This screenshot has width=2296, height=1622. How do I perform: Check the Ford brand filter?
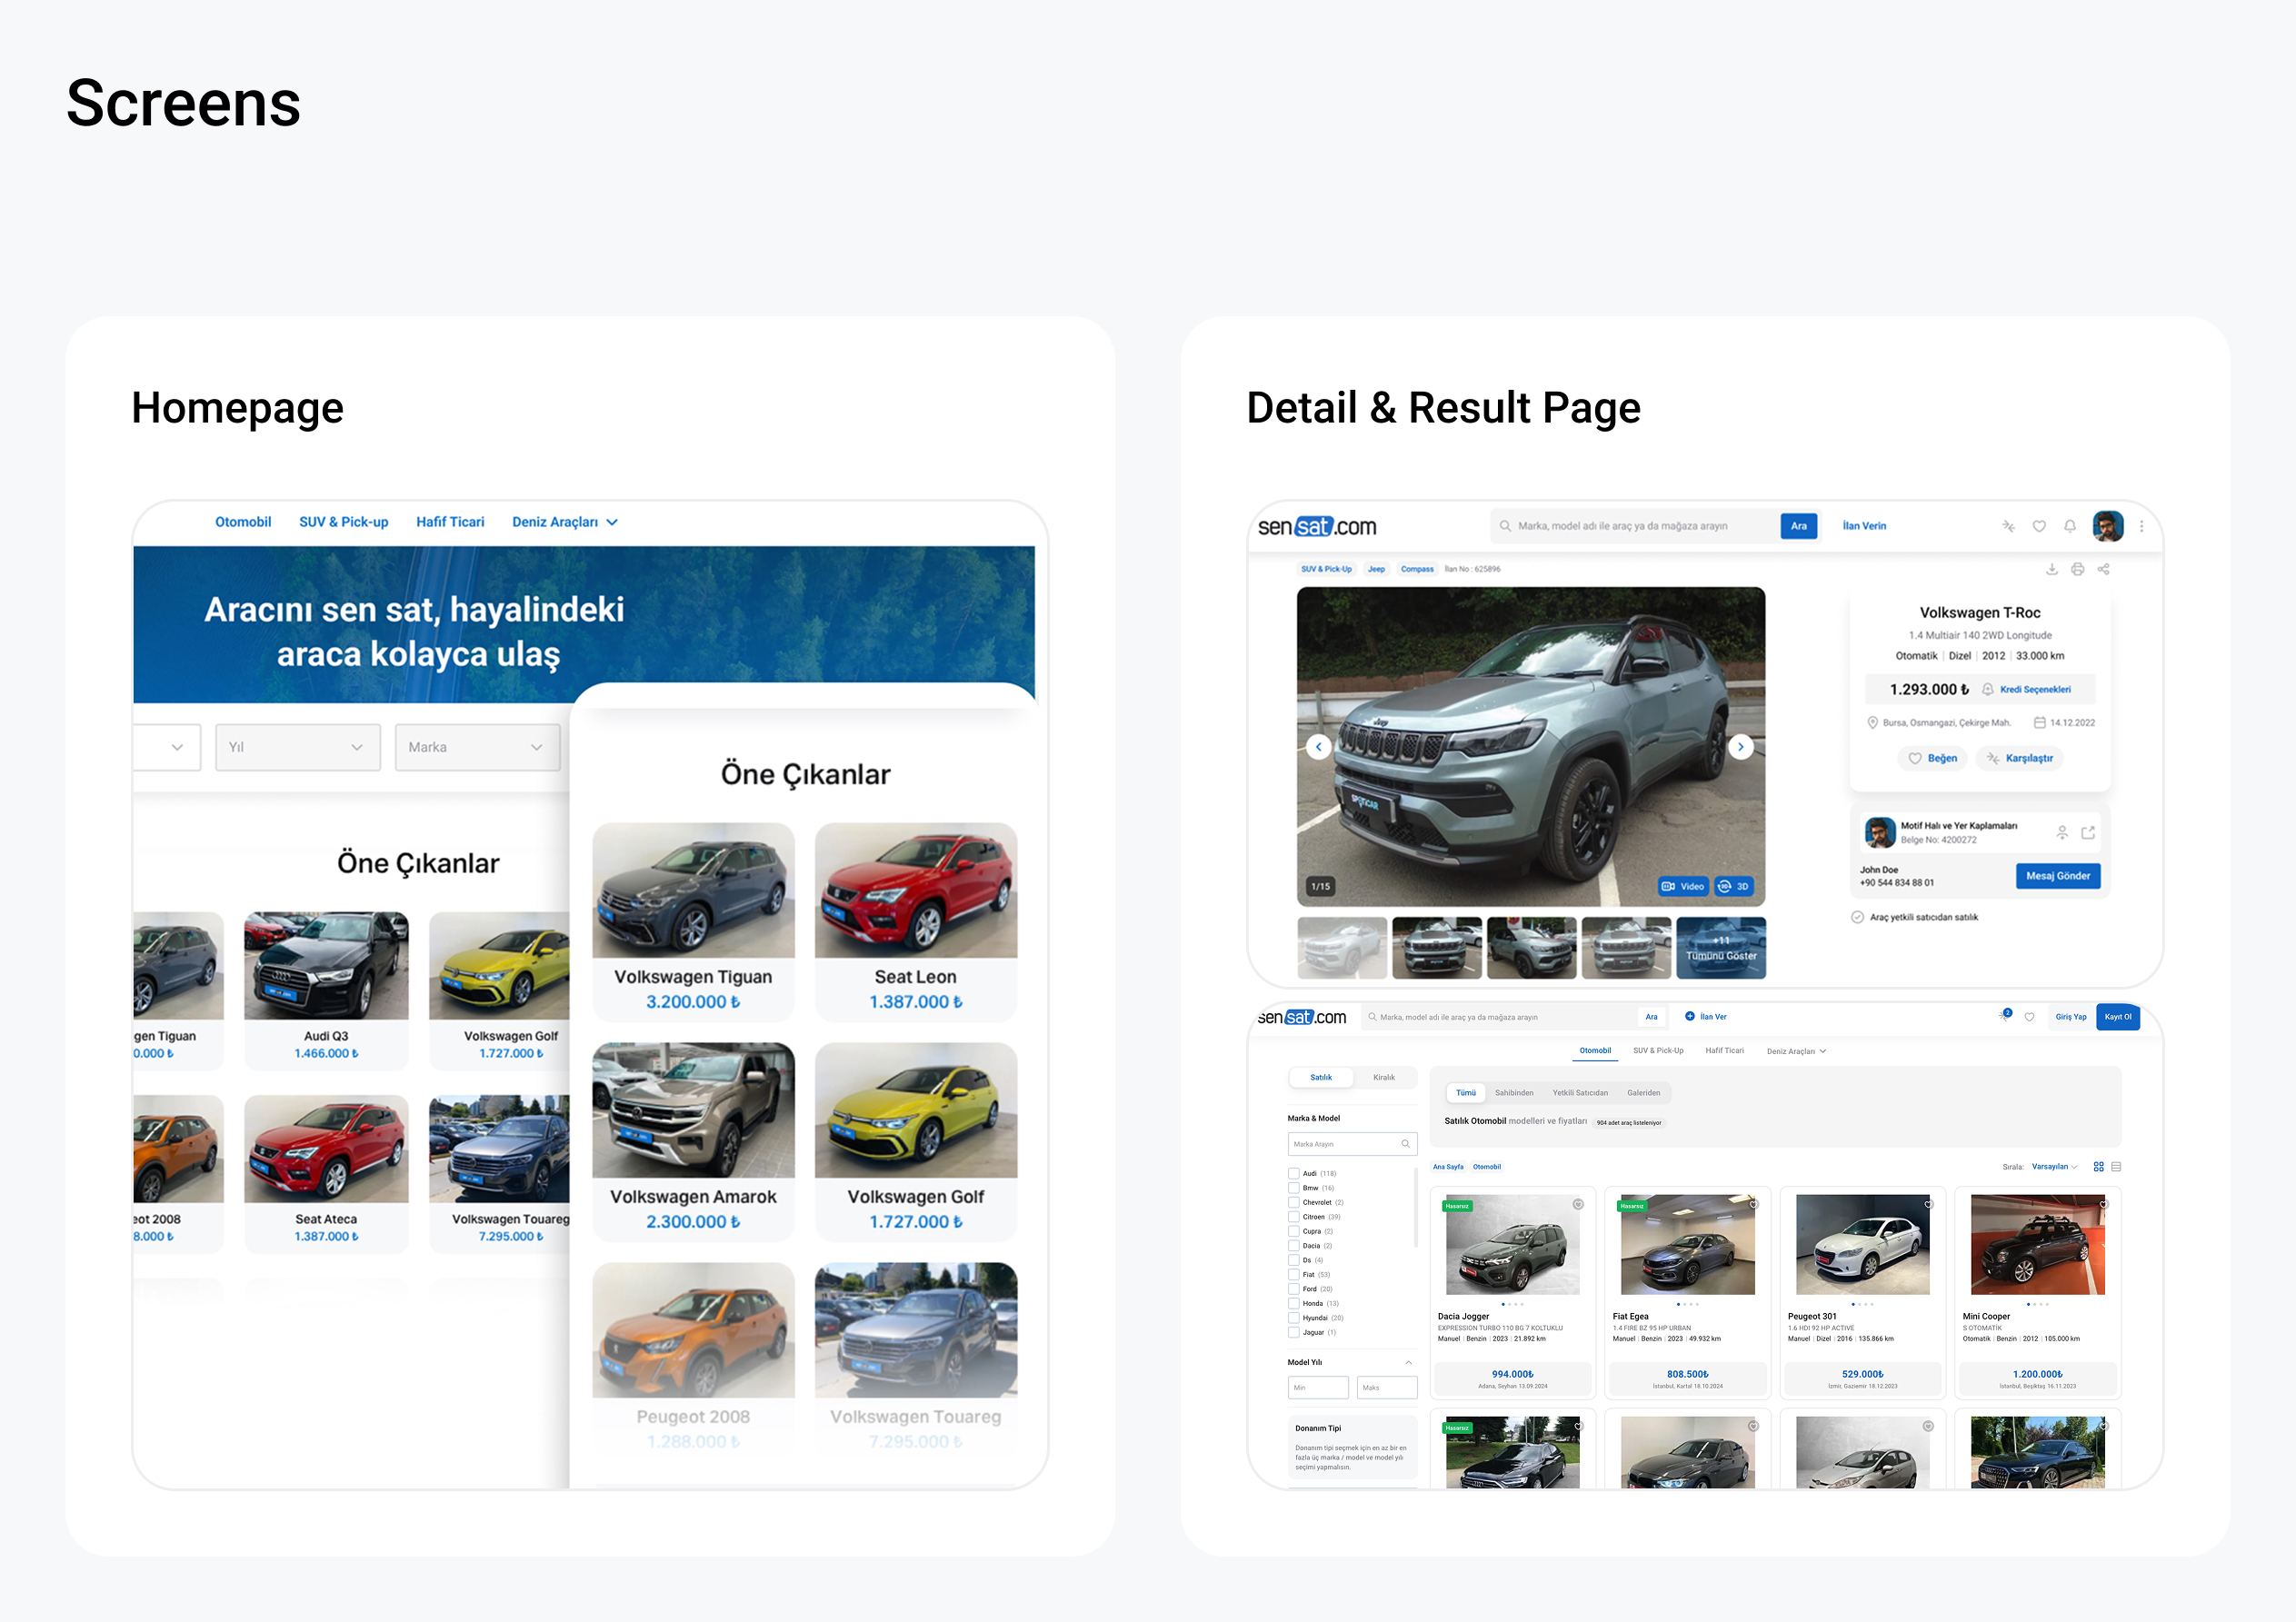(x=1294, y=1289)
